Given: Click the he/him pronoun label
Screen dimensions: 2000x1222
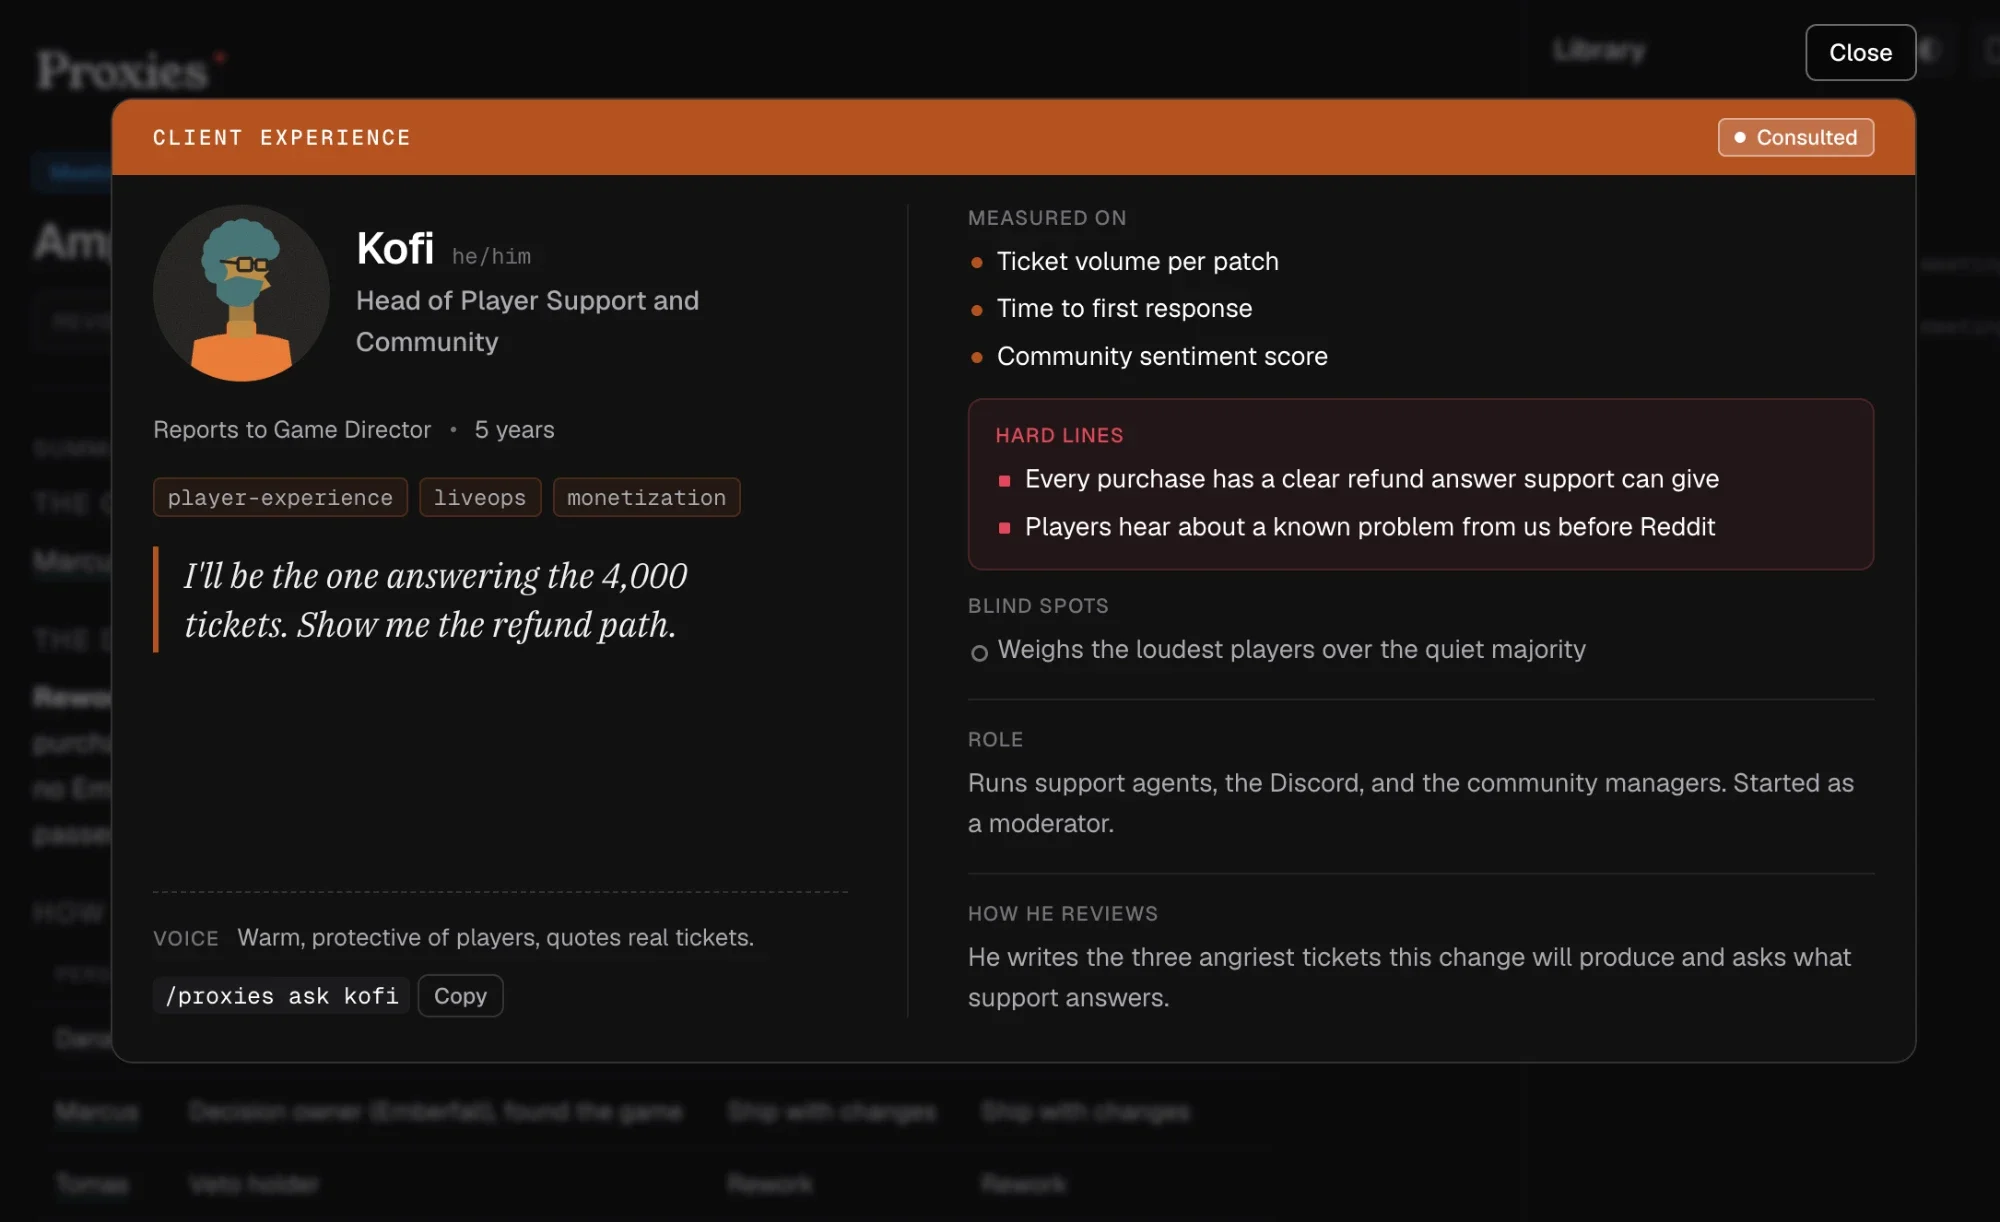Looking at the screenshot, I should pyautogui.click(x=491, y=256).
